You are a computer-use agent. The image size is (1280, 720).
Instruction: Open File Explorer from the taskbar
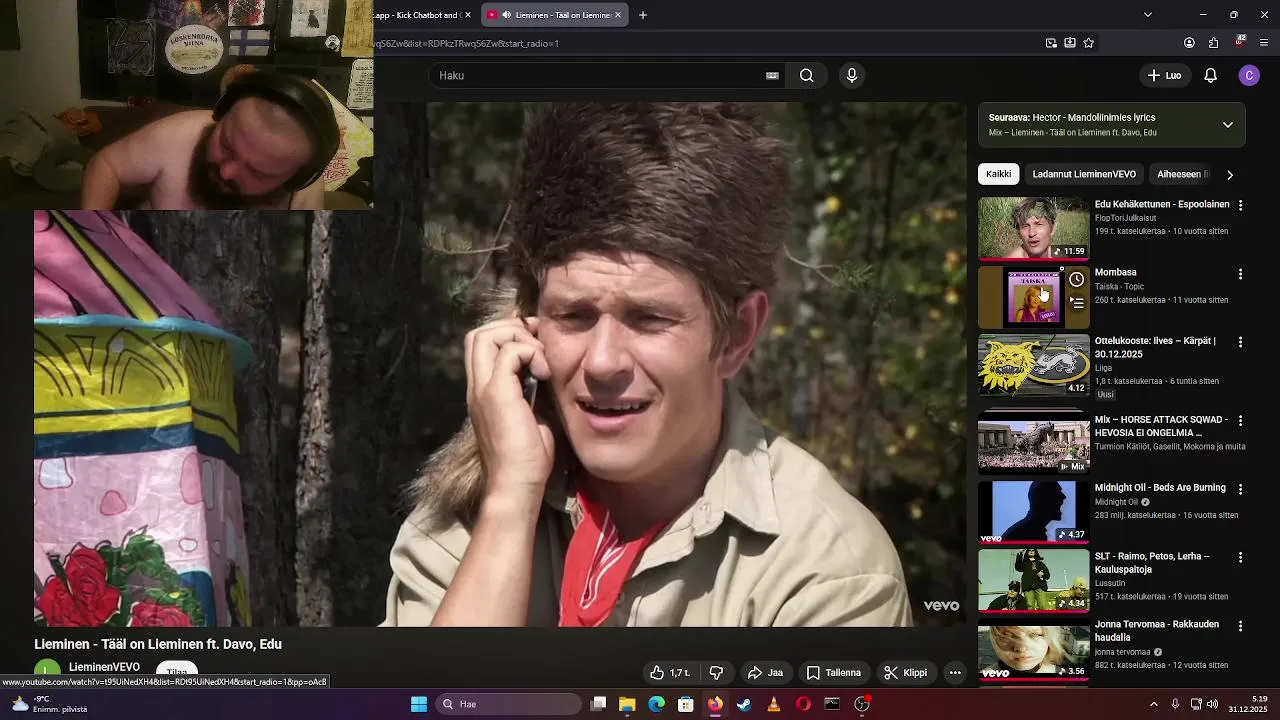(627, 704)
